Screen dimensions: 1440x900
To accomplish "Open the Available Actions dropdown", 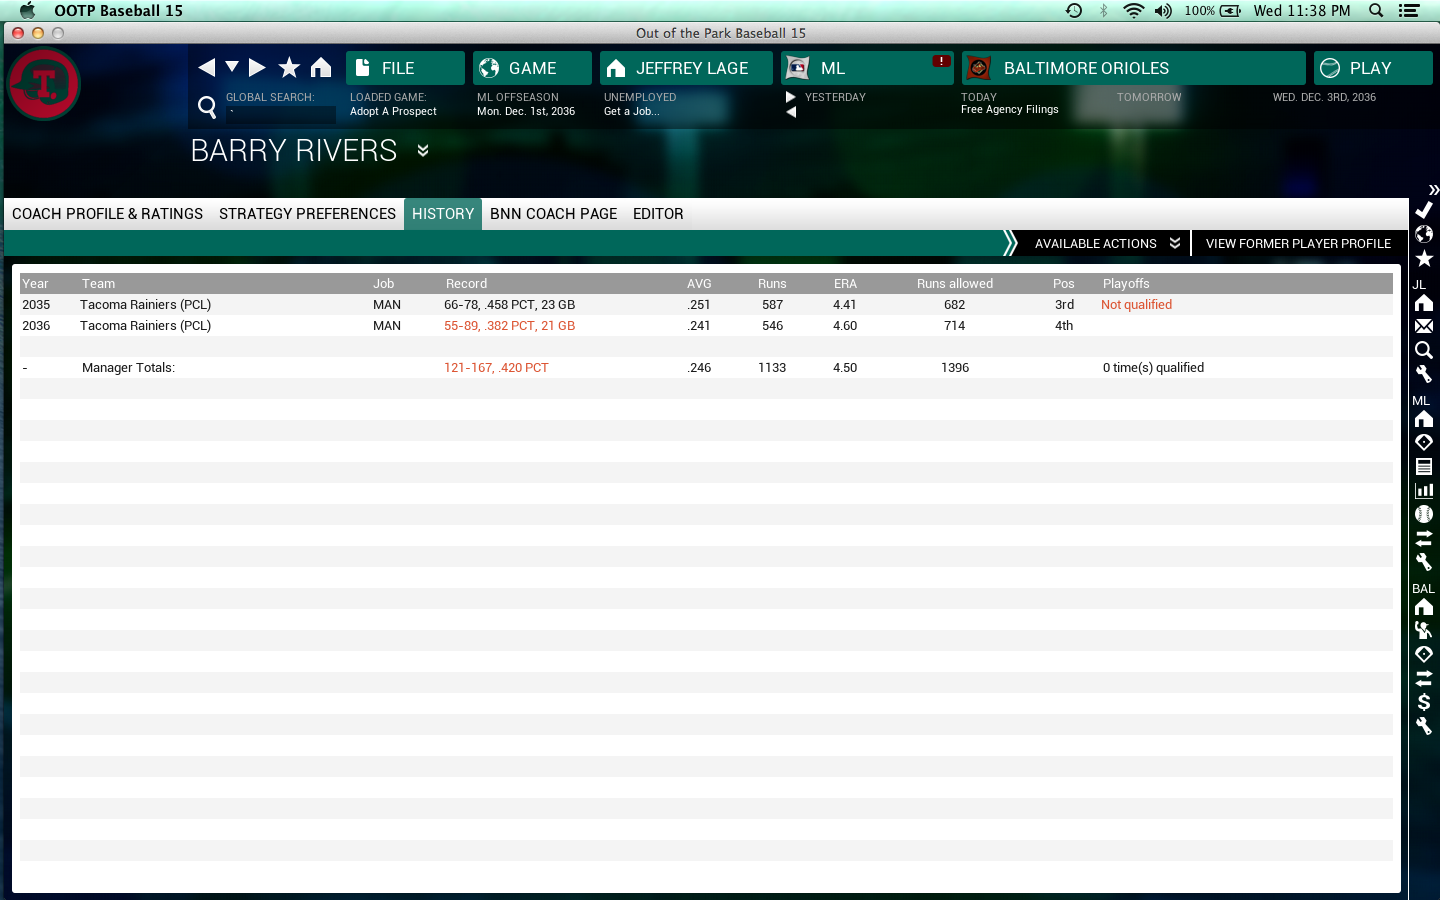I will (x=1106, y=243).
